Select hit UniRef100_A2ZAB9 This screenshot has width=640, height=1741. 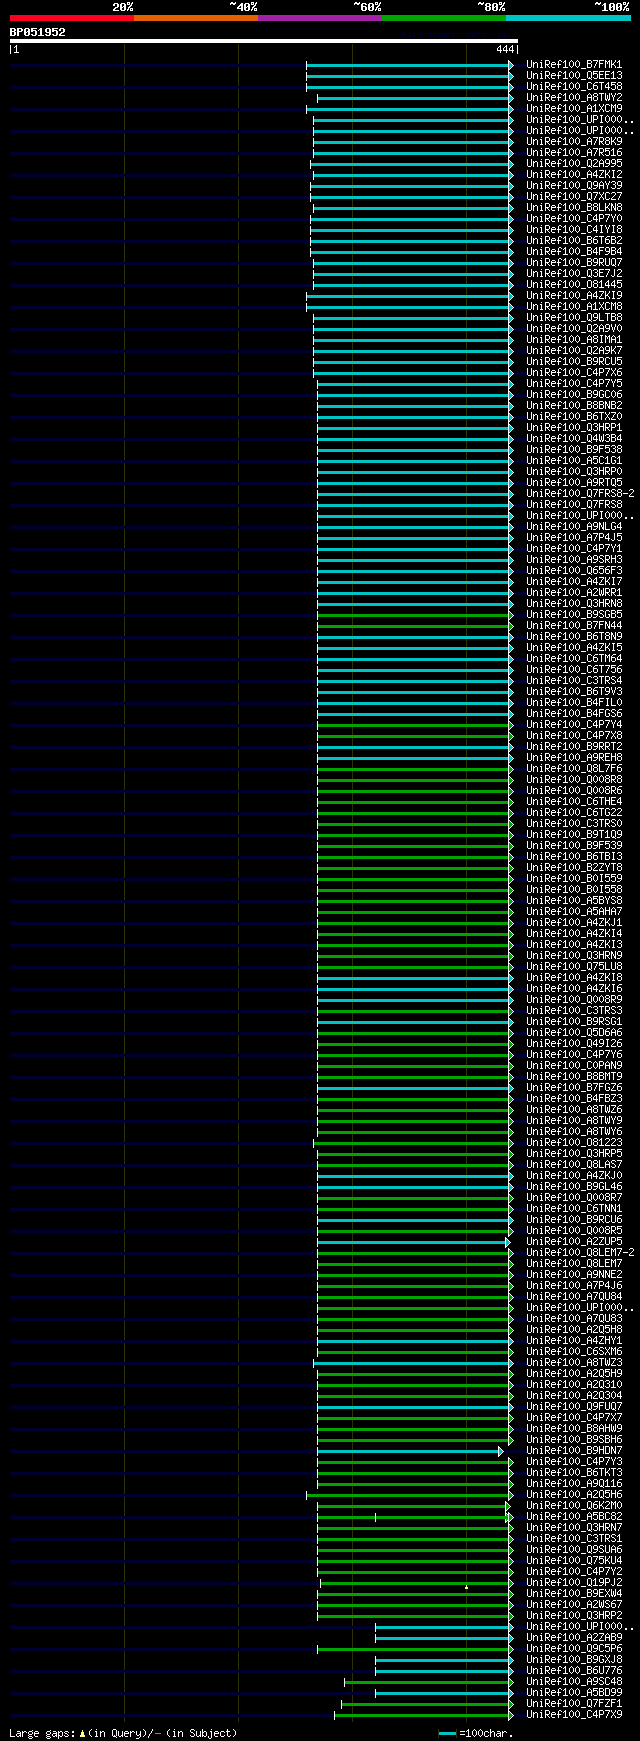tap(574, 1638)
